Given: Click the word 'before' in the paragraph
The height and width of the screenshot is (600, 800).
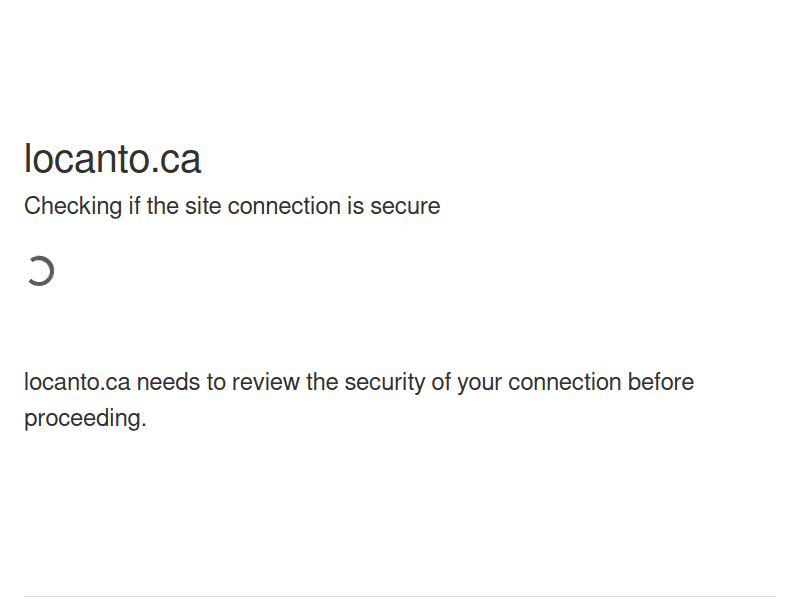Looking at the screenshot, I should click(x=661, y=382).
